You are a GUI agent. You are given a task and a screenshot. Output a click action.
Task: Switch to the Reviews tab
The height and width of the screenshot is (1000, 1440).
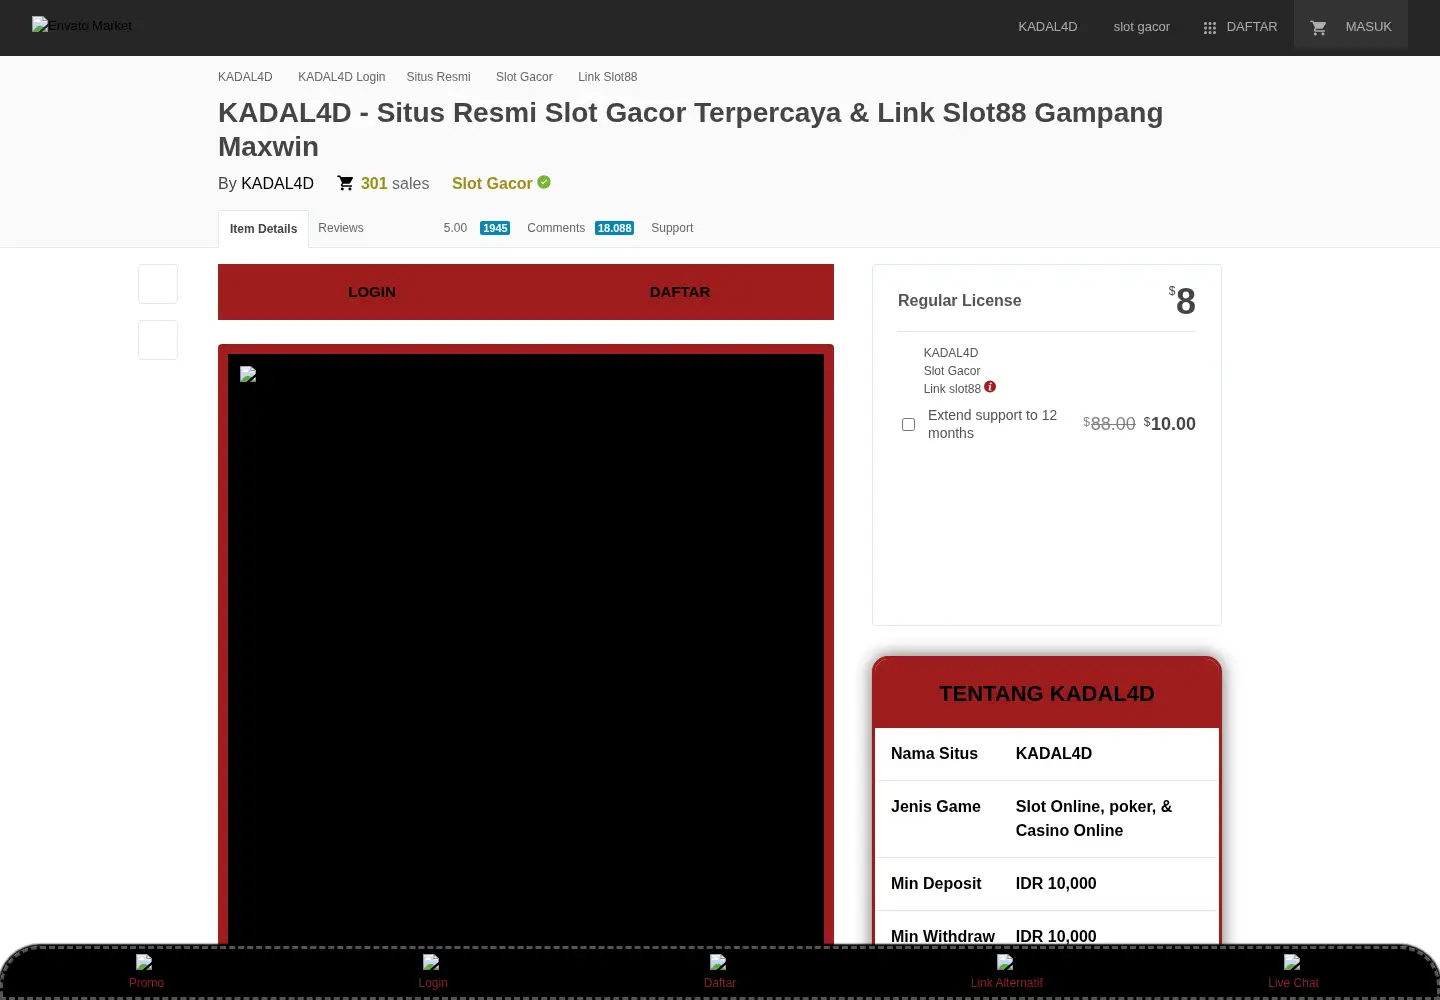tap(341, 228)
